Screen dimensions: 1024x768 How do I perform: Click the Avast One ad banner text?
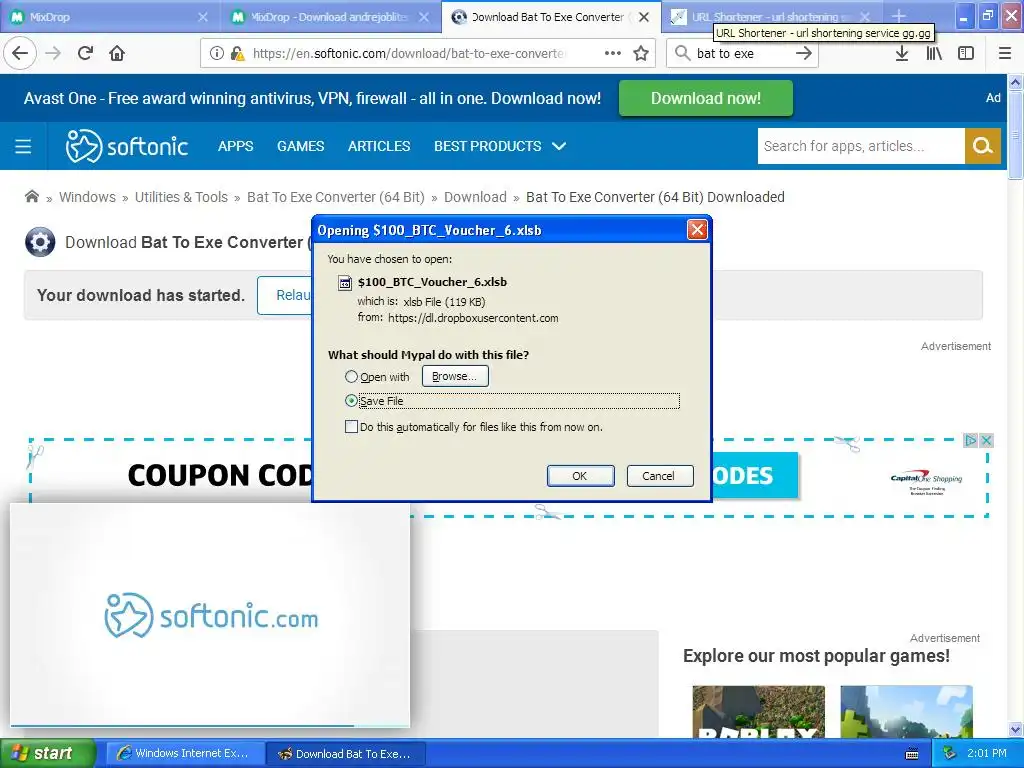pos(312,98)
